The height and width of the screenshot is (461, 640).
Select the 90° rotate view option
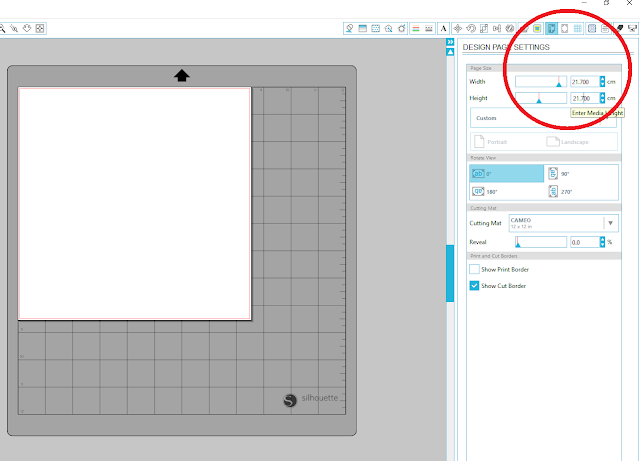(x=558, y=174)
